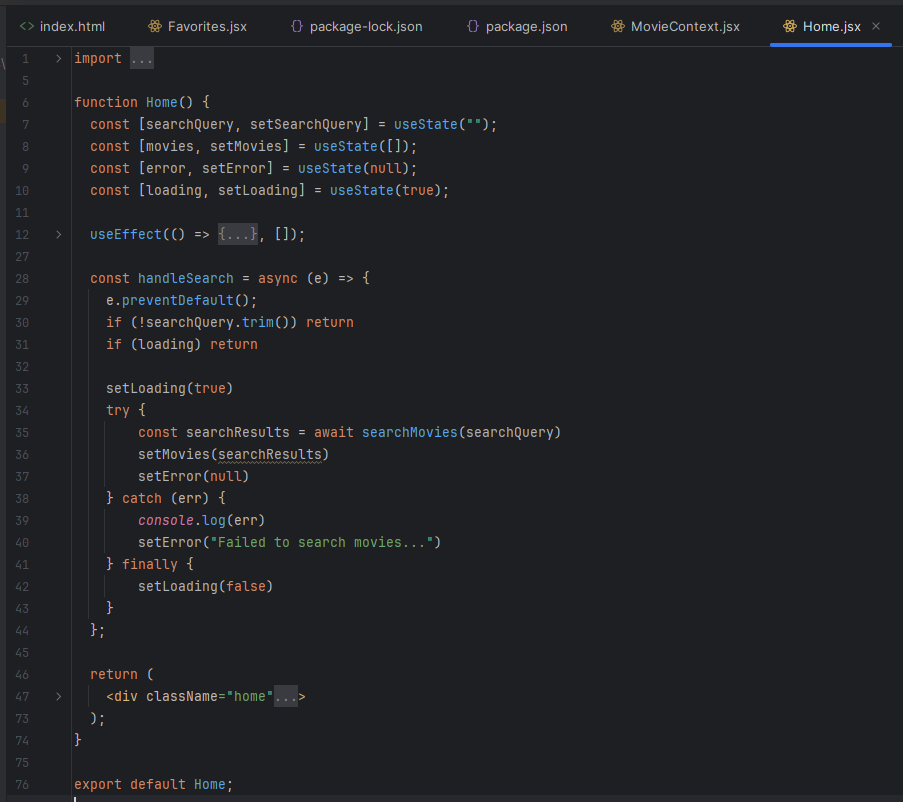Click the handleSearch function name
Viewport: 903px width, 802px height.
coord(185,278)
